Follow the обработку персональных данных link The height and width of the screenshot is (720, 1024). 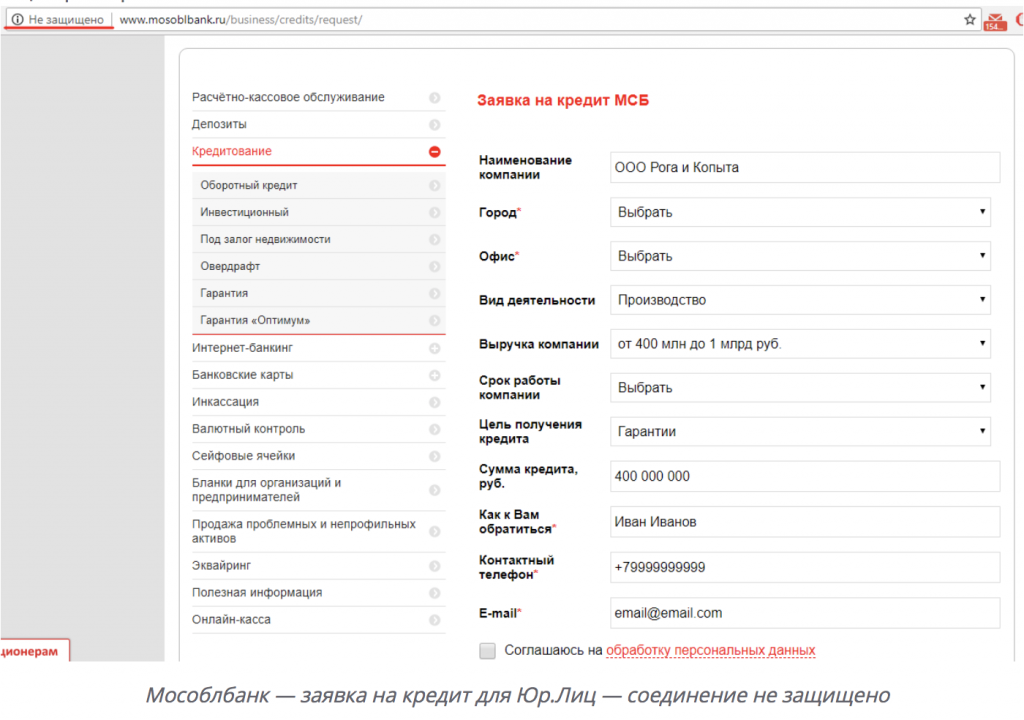[711, 650]
